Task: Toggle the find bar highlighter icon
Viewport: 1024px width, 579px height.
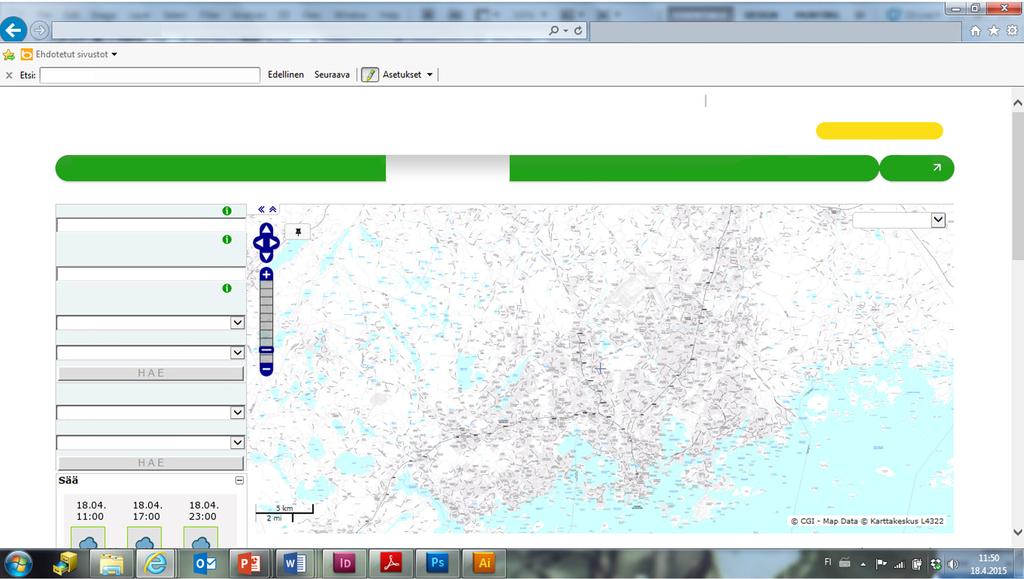Action: pos(370,74)
